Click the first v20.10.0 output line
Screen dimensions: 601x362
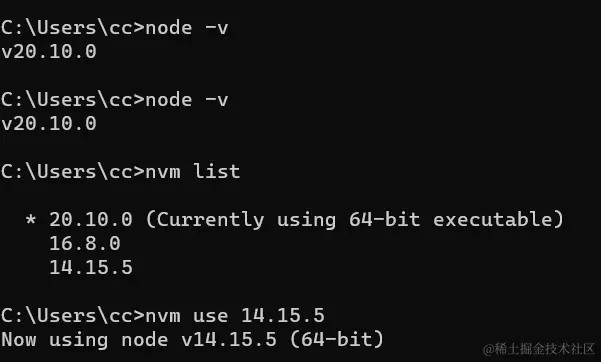(x=49, y=51)
